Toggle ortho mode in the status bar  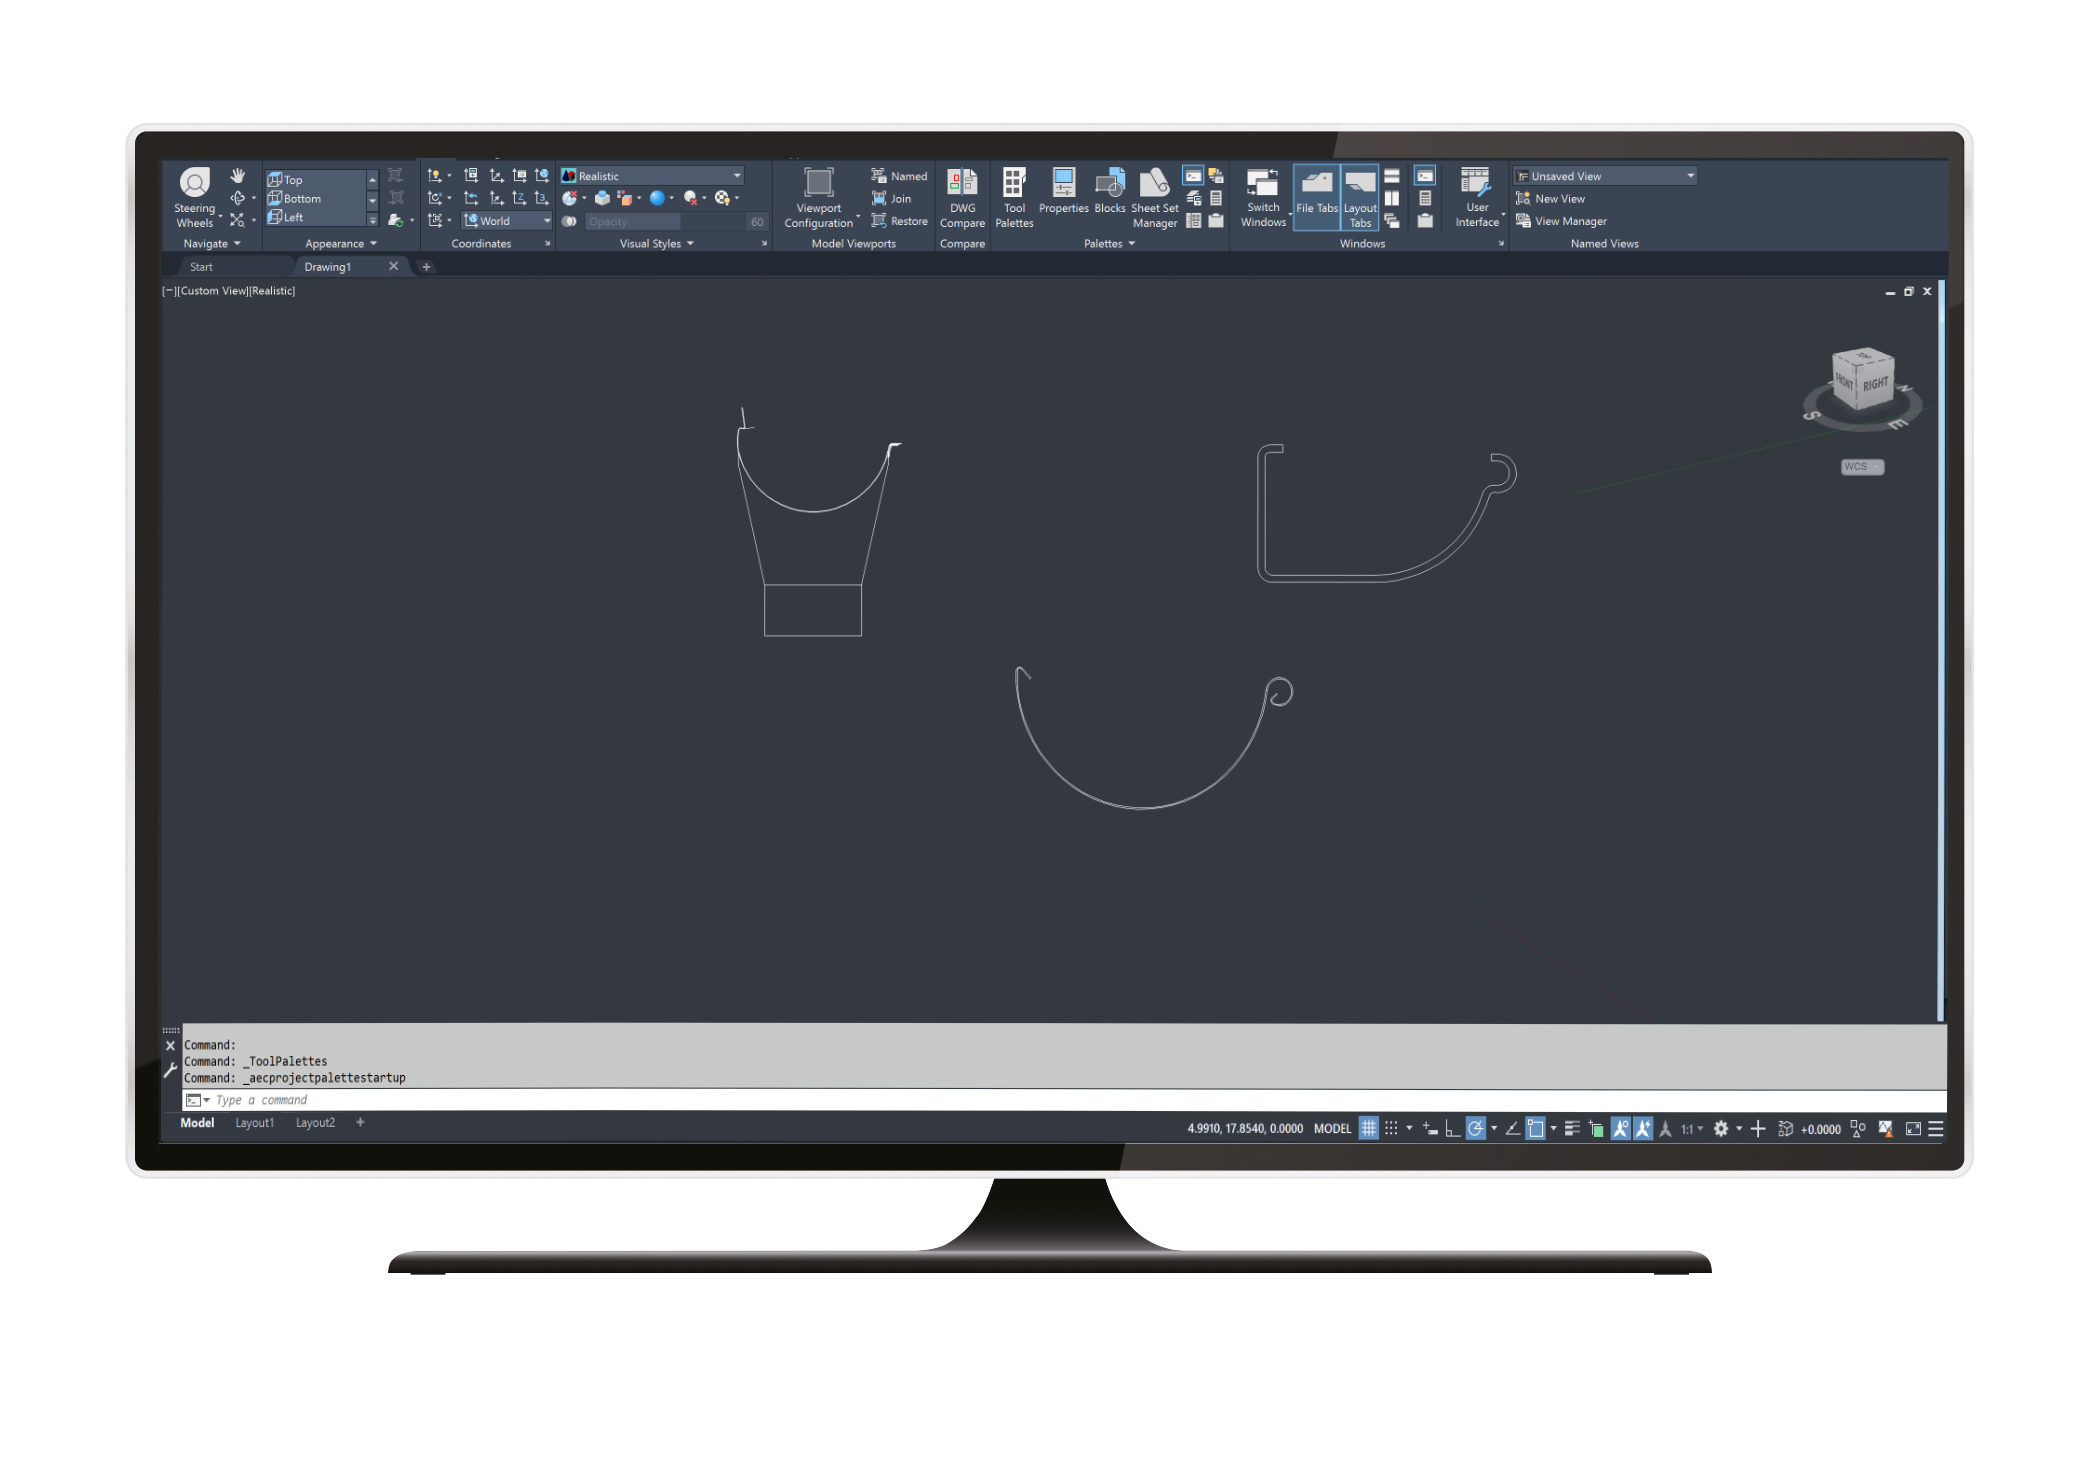click(x=1453, y=1128)
